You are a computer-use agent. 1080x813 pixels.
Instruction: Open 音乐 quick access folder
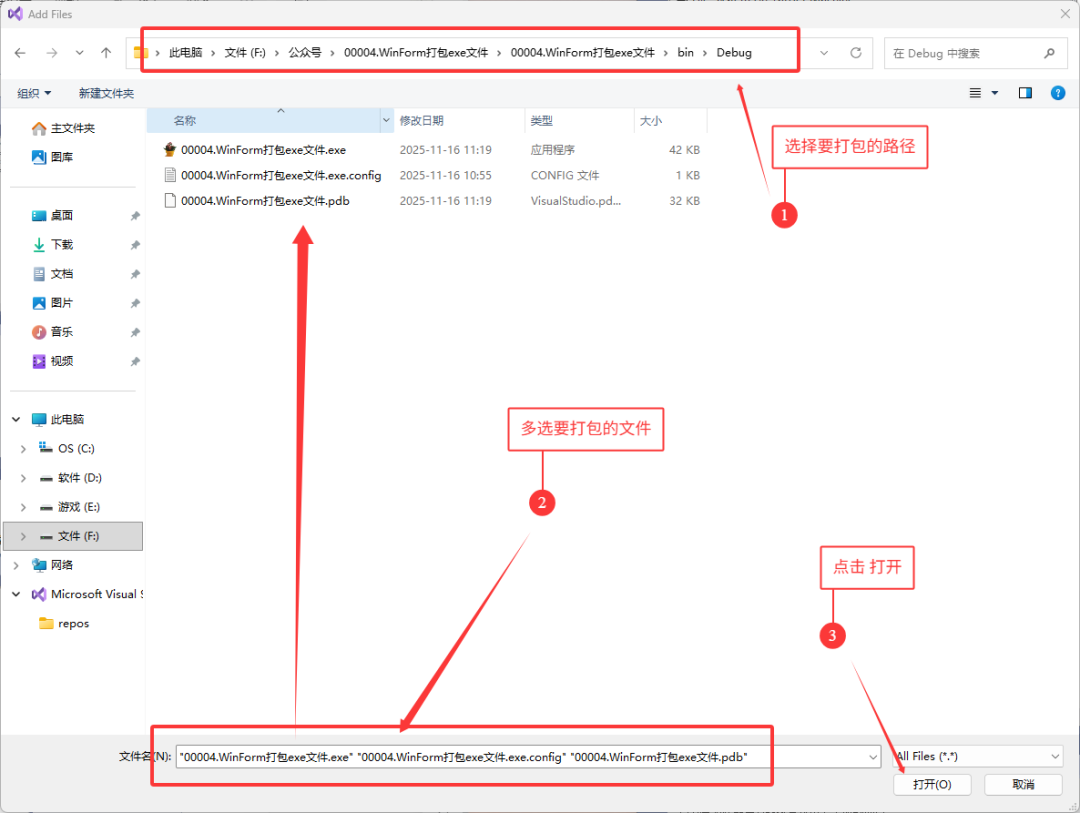(52, 332)
